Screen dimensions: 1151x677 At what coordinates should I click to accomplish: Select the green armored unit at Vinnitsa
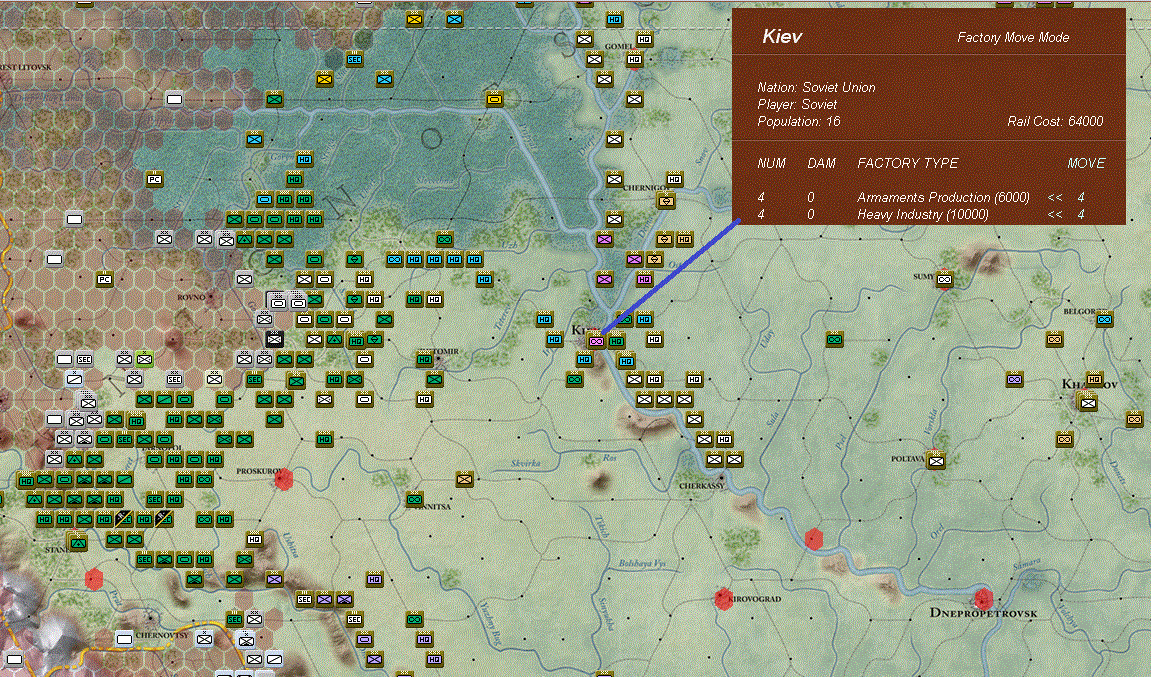414,499
